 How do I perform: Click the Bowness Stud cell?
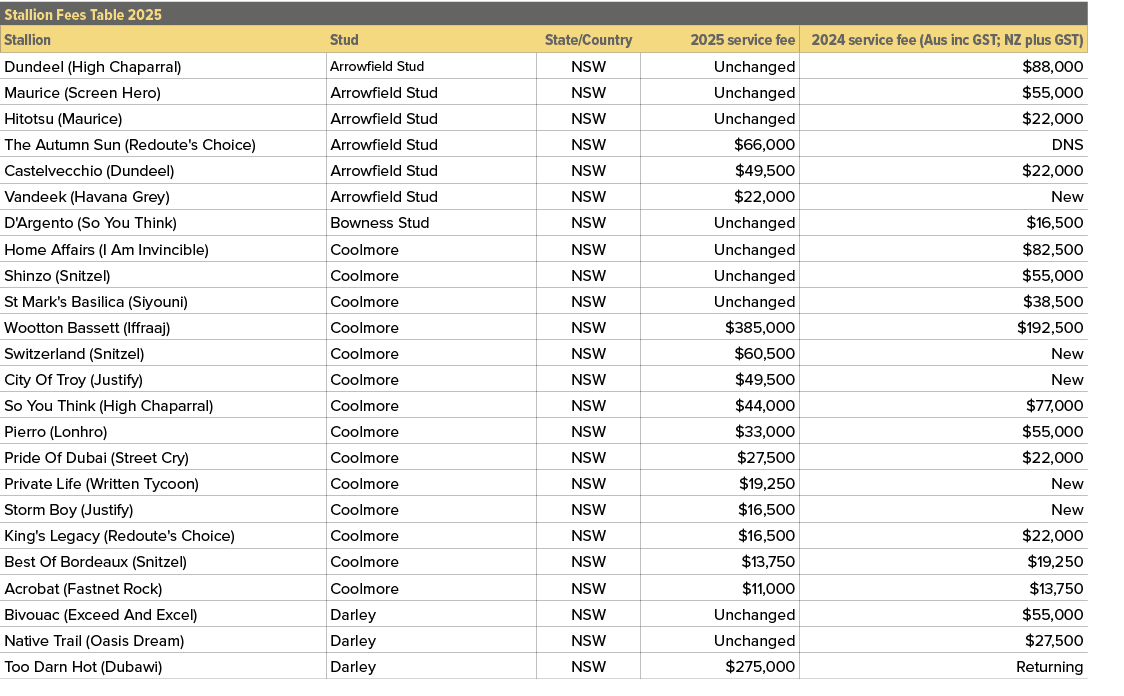[379, 222]
